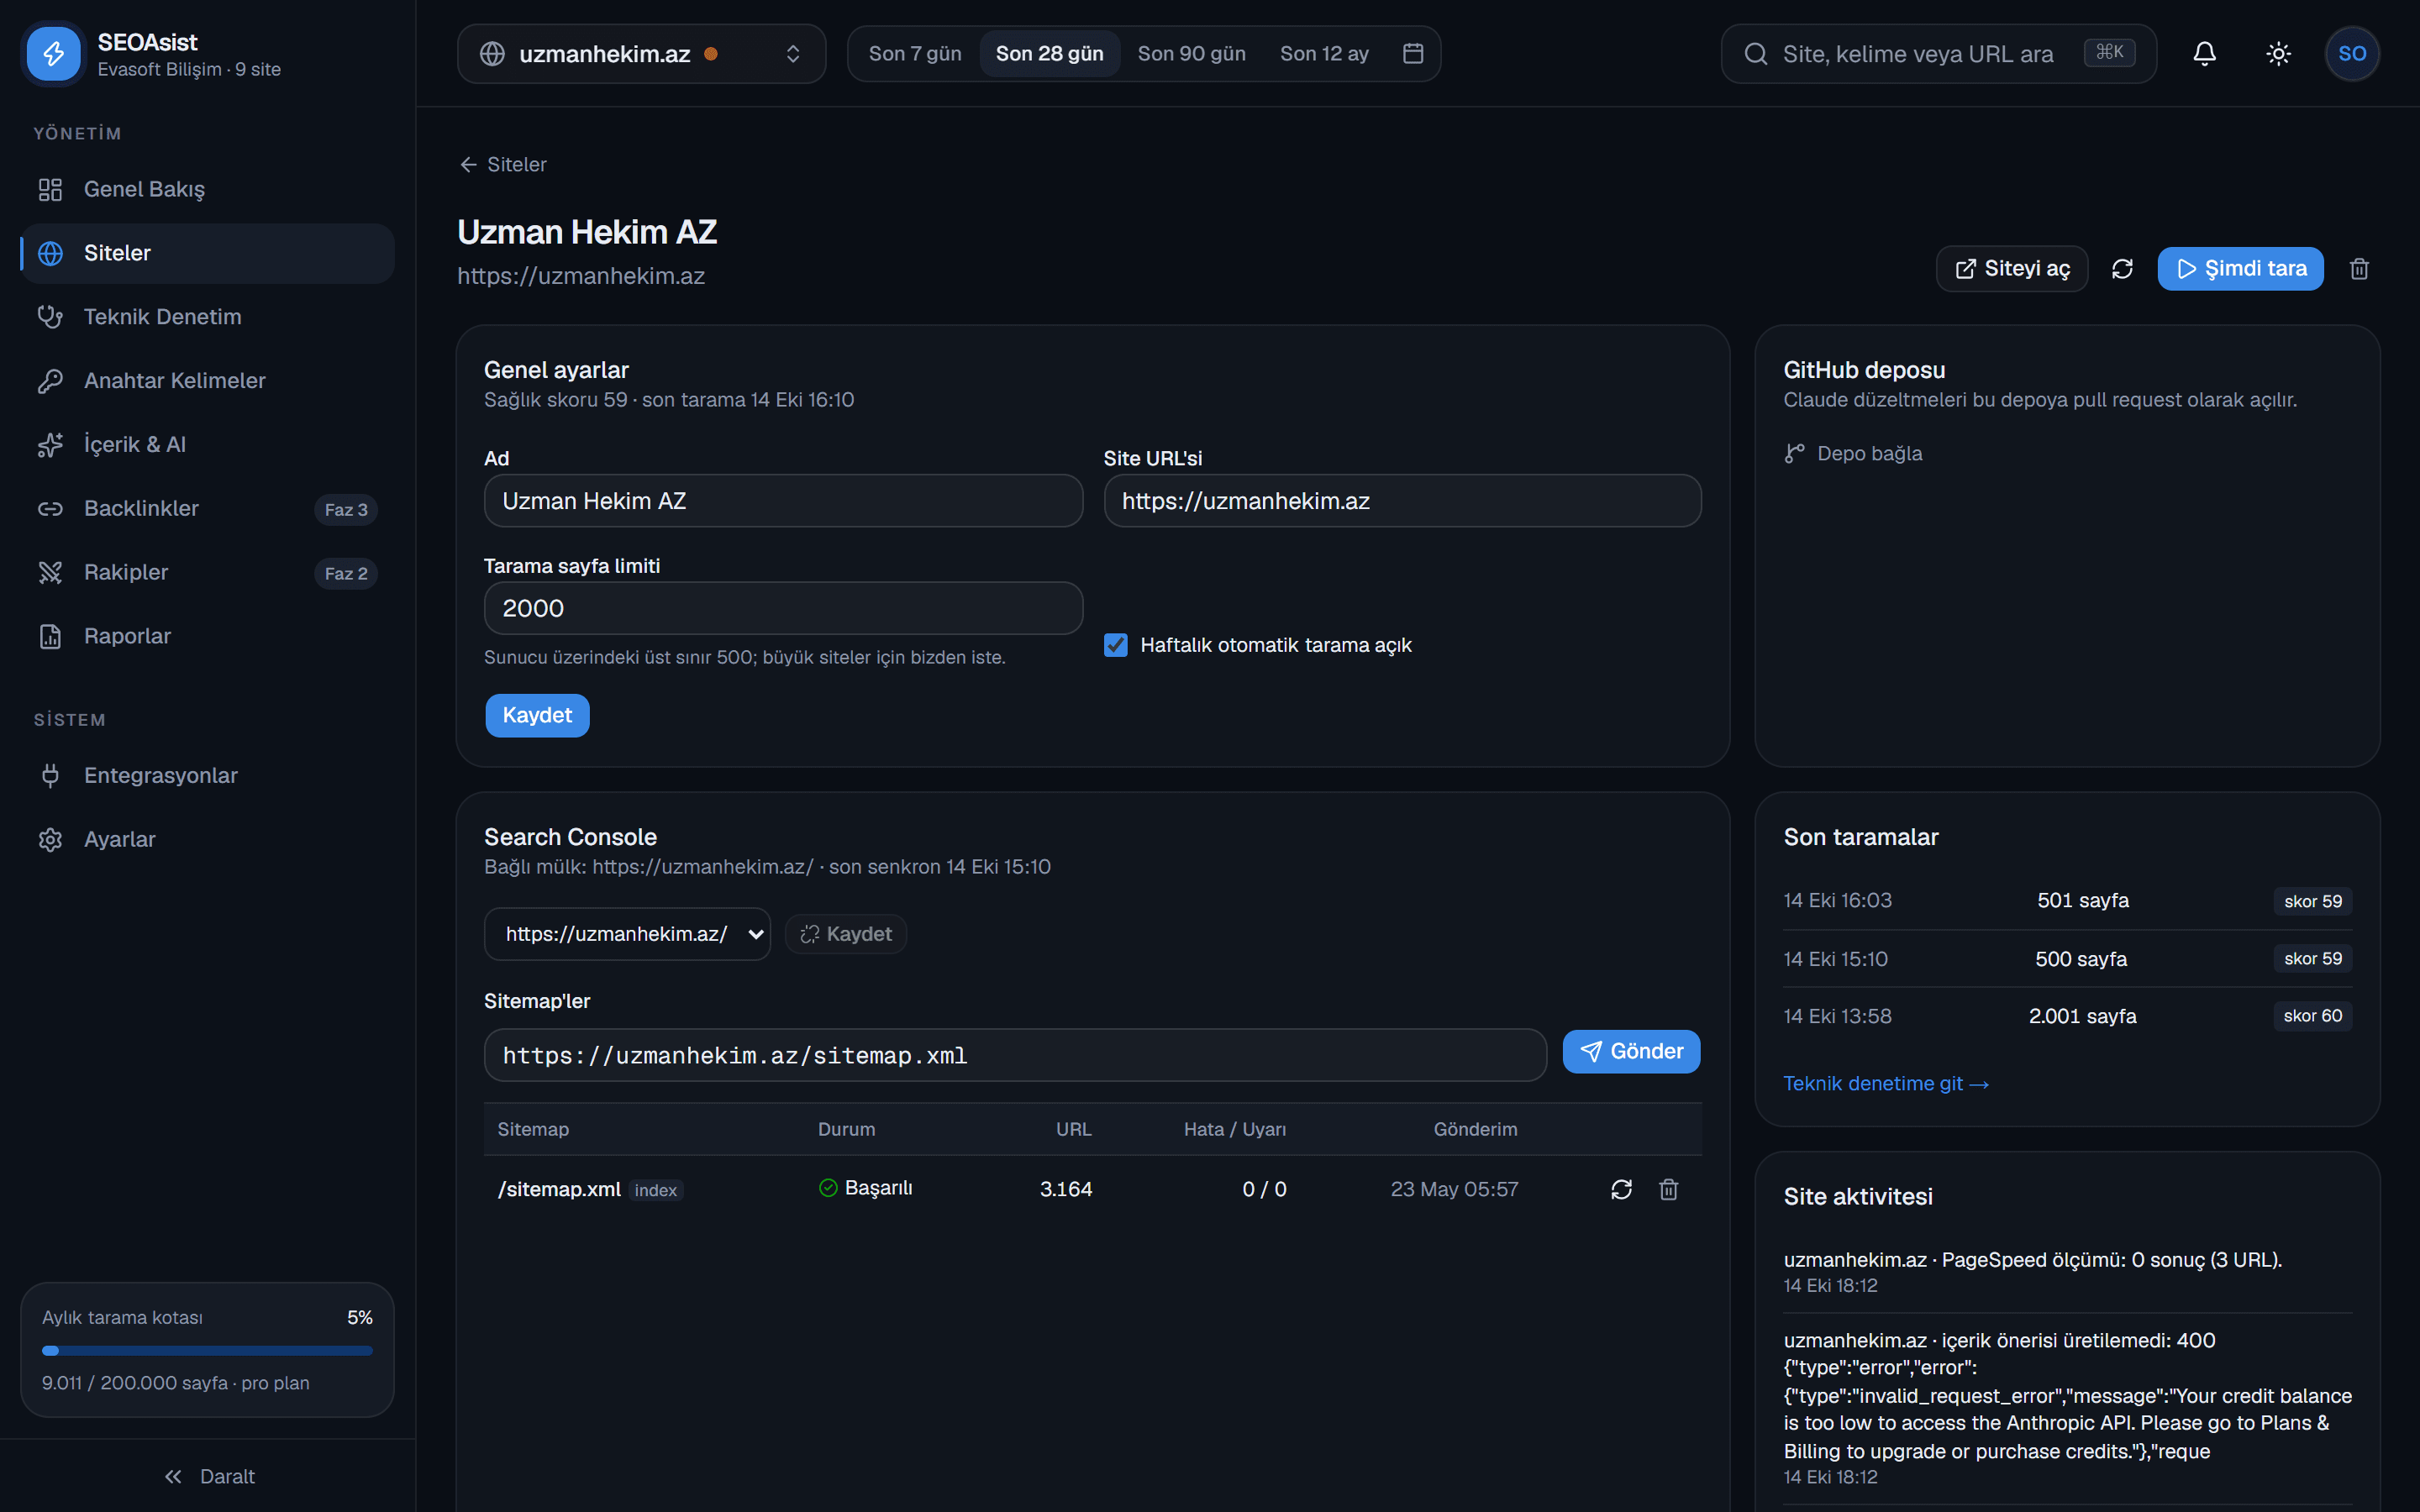Submit sitemap with Gönder button
The width and height of the screenshot is (2420, 1512).
point(1631,1051)
